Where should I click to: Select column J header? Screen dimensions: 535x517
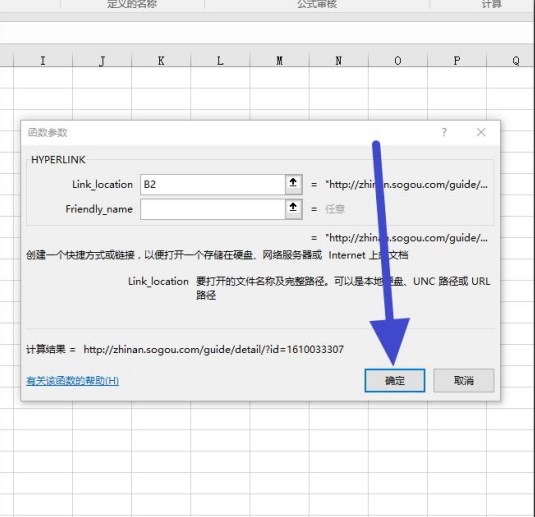(102, 60)
